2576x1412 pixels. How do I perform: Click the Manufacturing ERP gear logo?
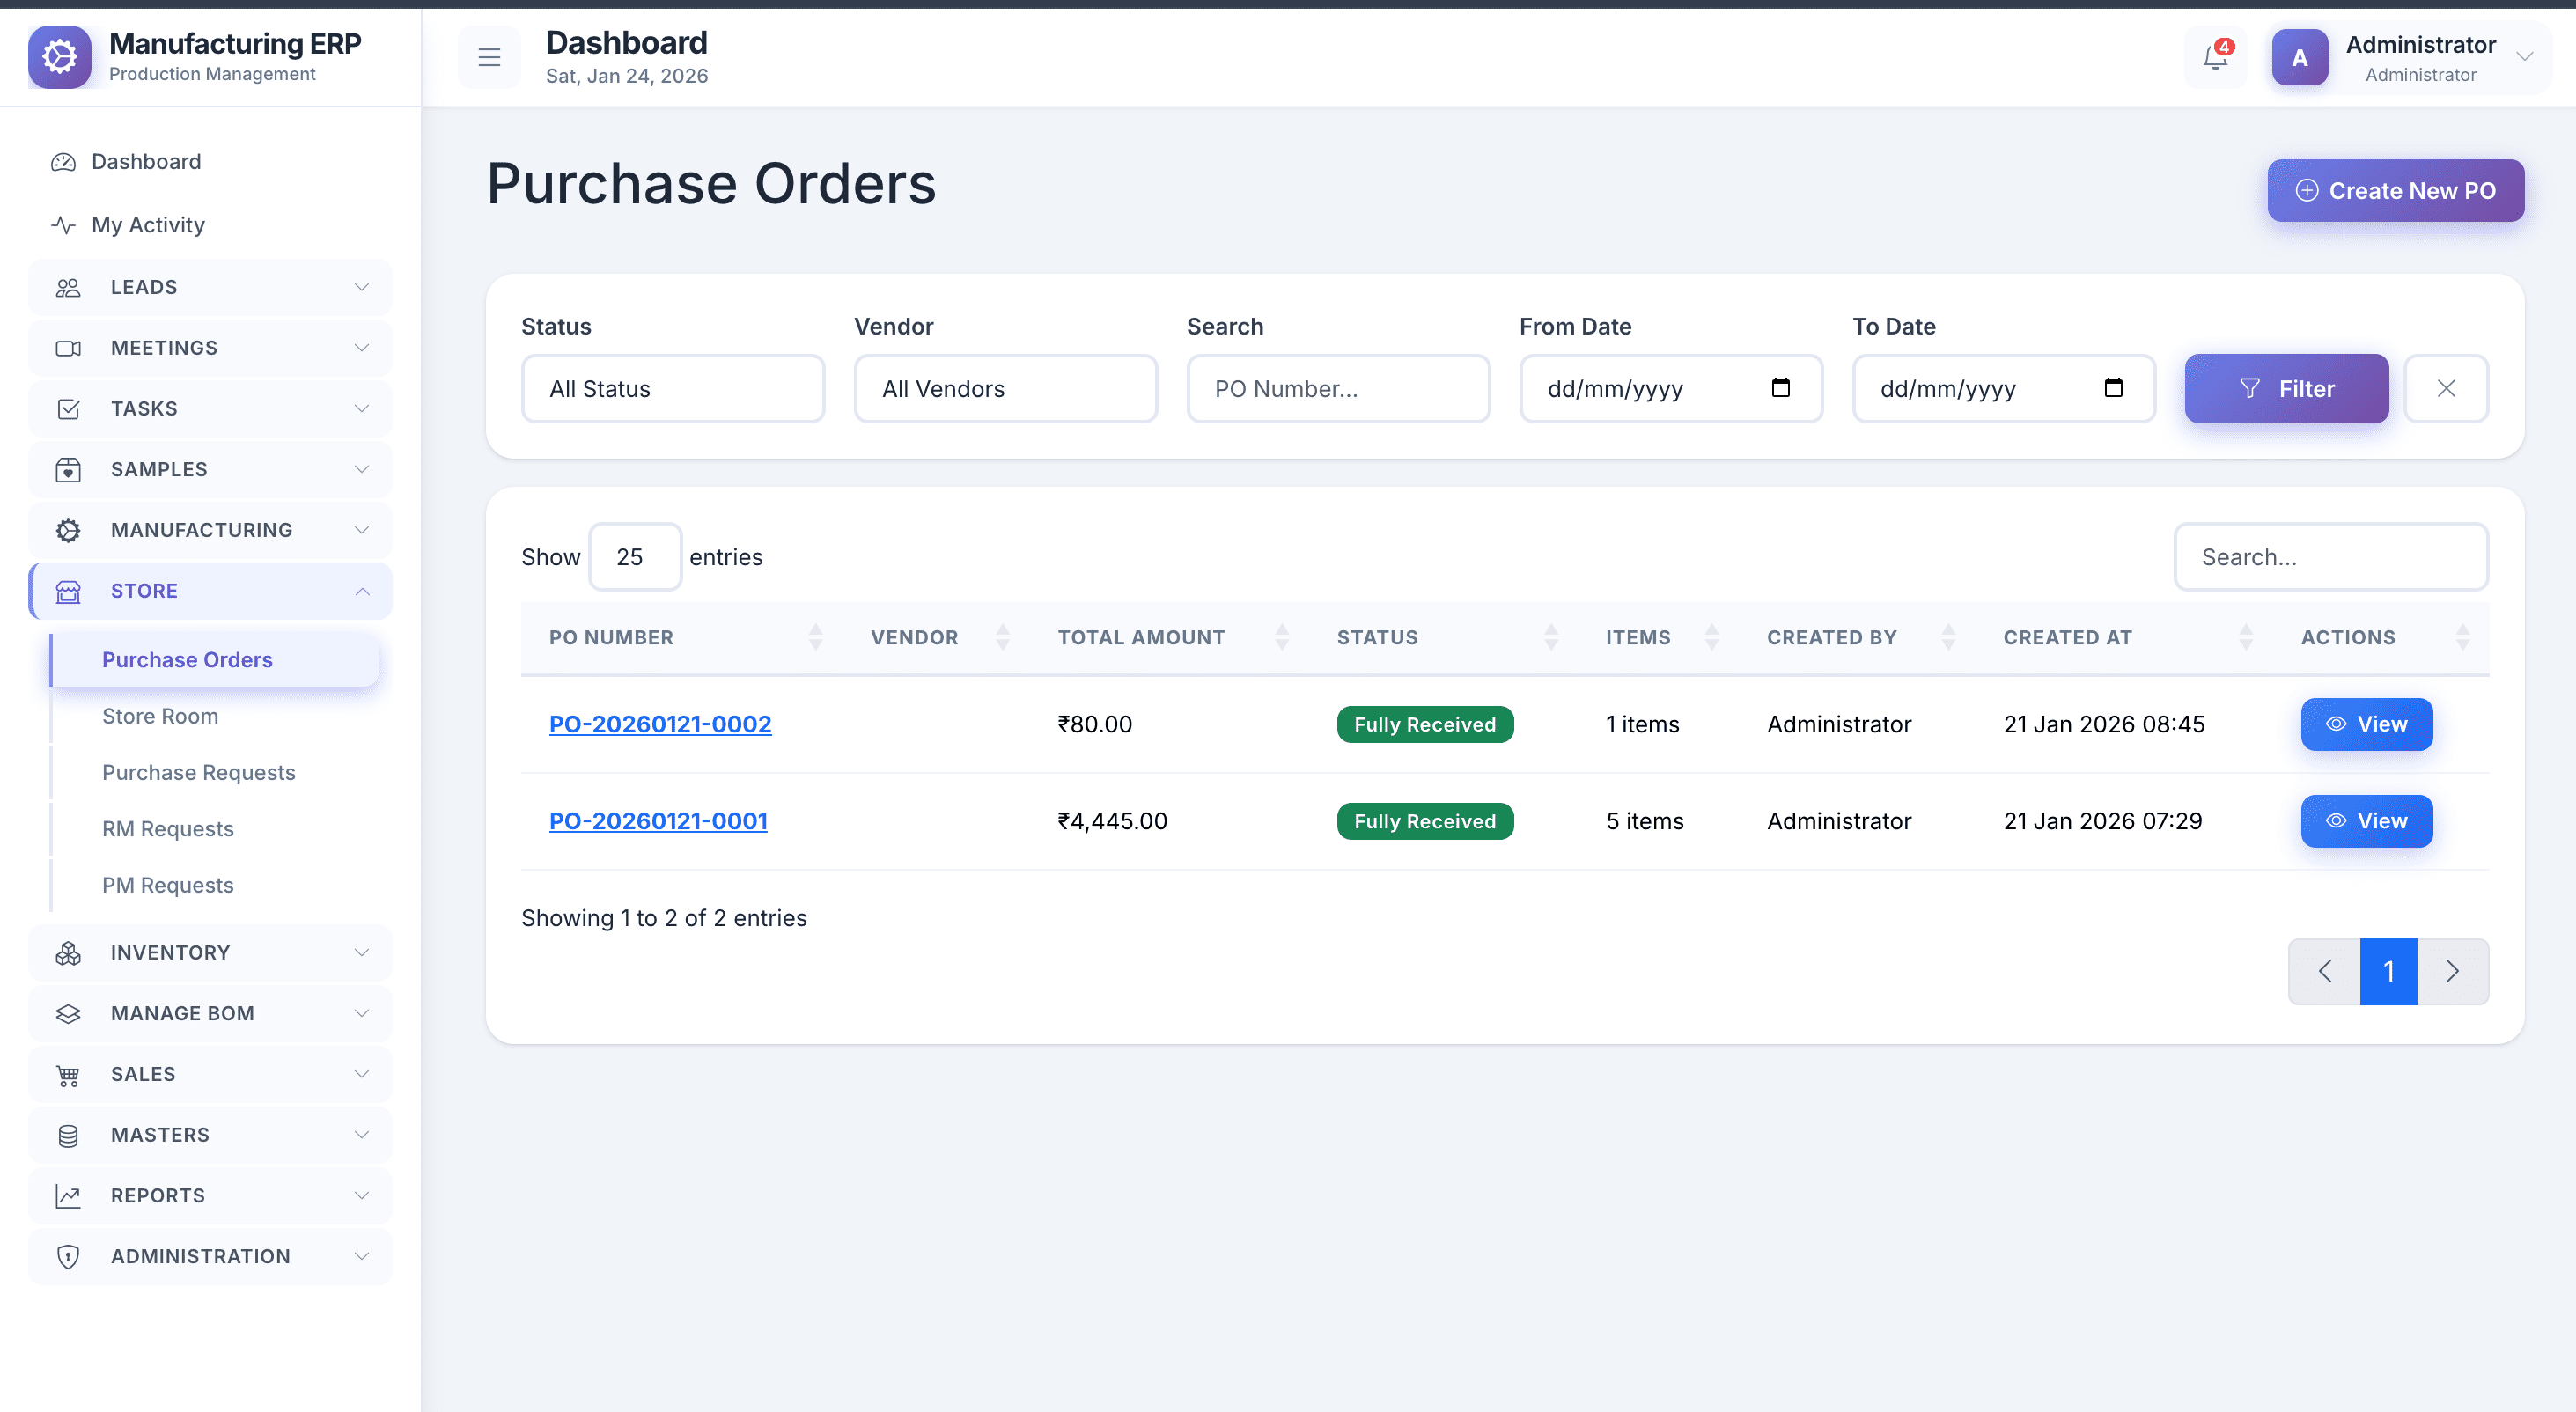pyautogui.click(x=60, y=57)
